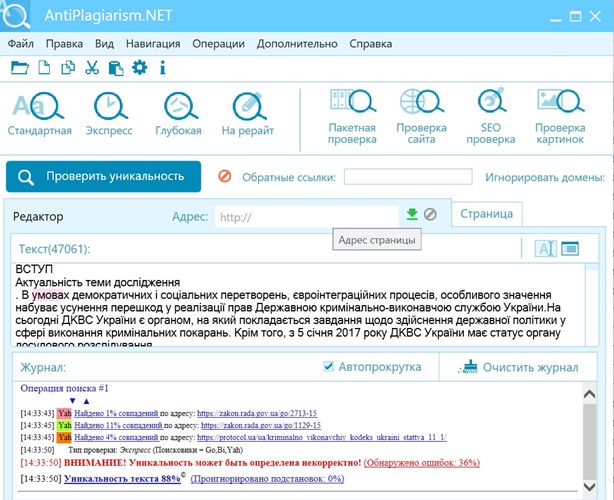Open the Правка menu

tap(64, 43)
